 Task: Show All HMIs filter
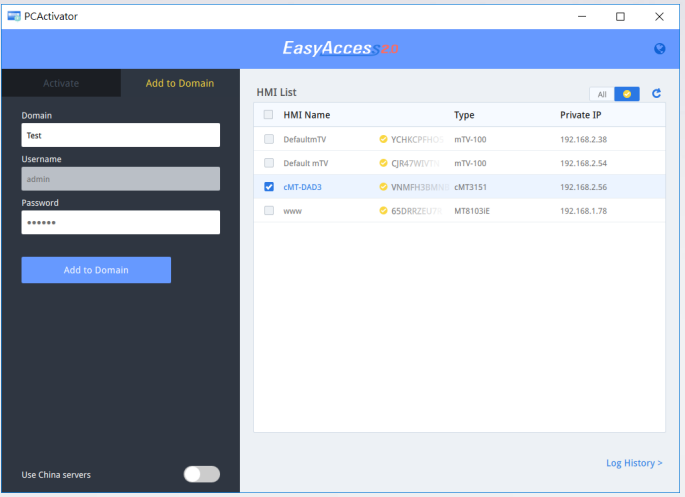point(602,94)
